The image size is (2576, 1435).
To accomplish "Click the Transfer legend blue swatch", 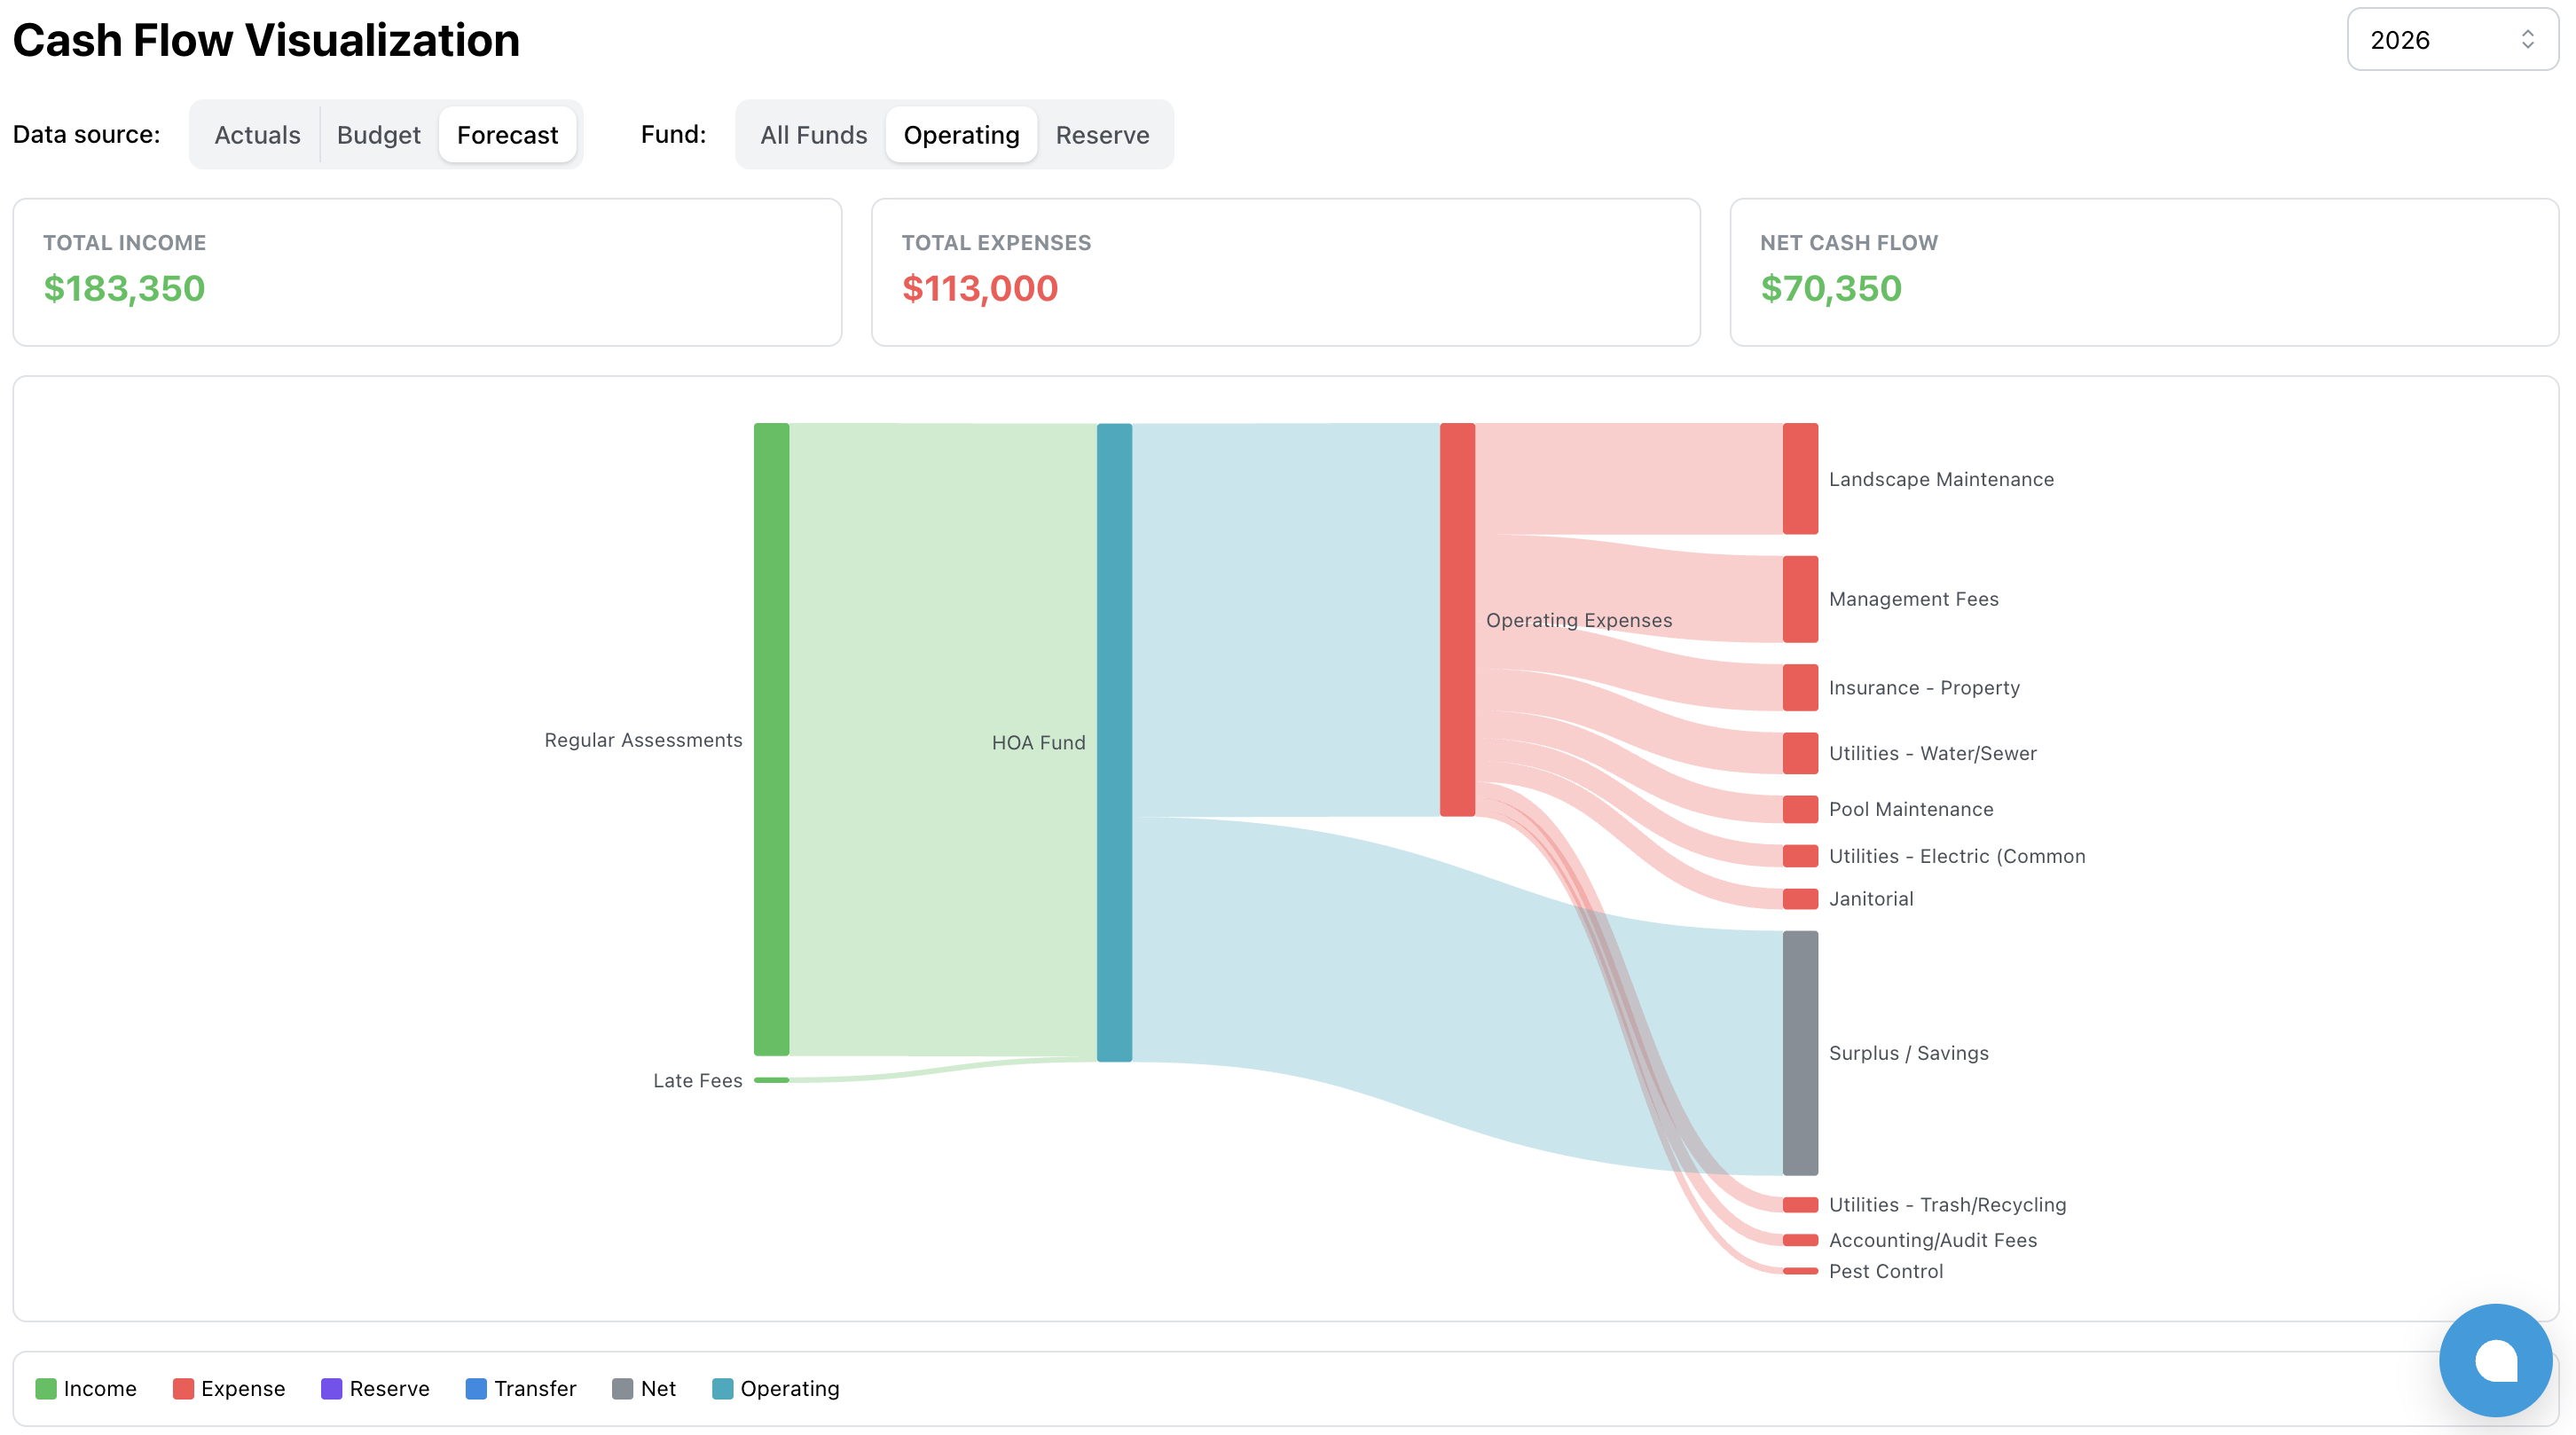I will pos(476,1388).
